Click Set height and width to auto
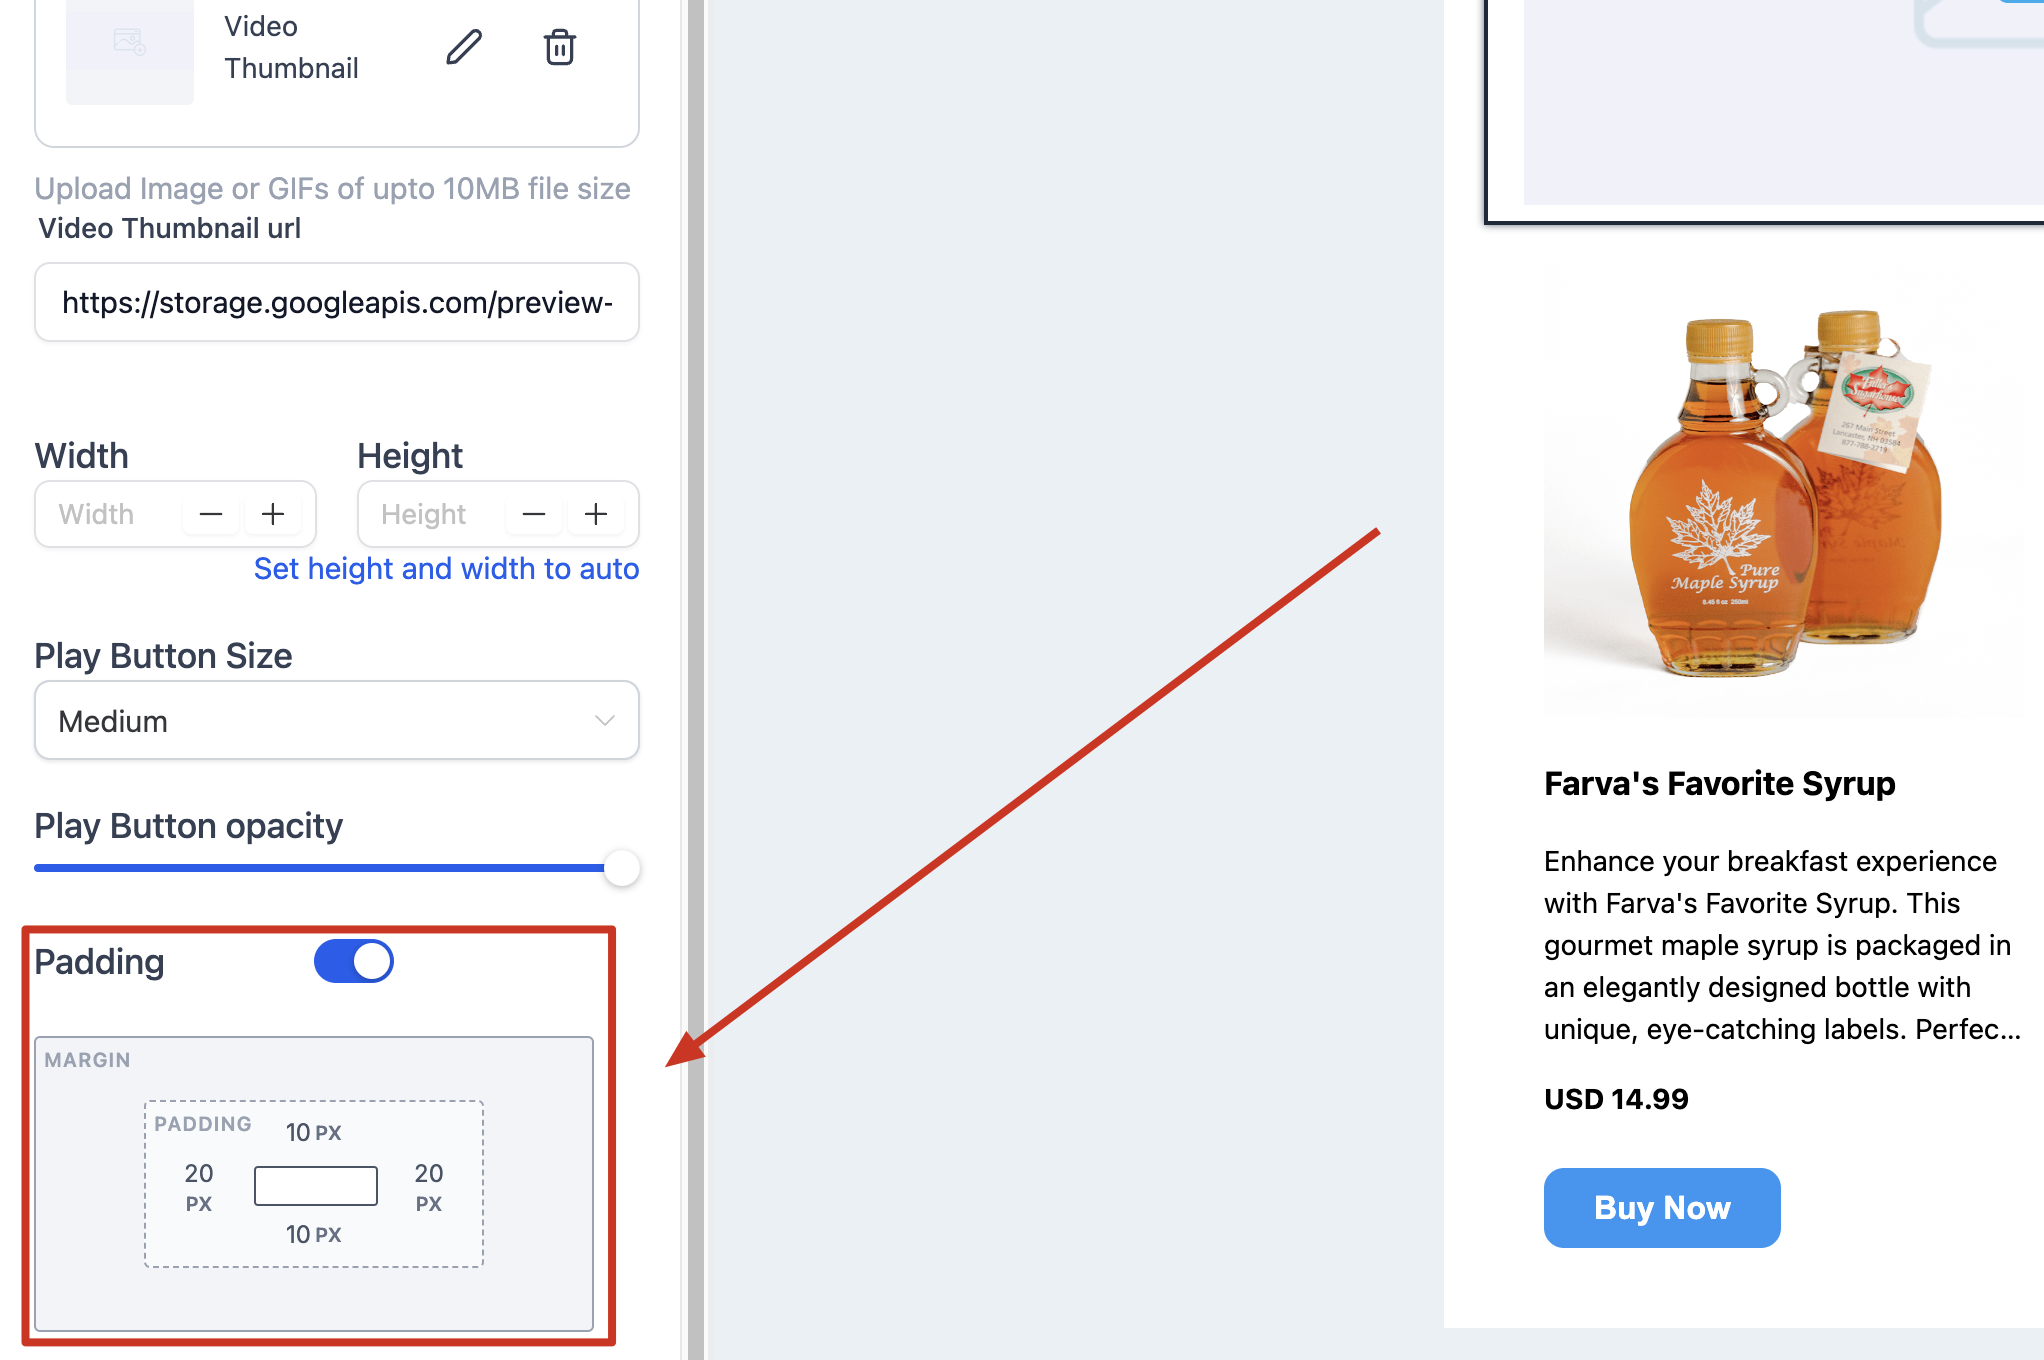The image size is (2044, 1360). (446, 568)
